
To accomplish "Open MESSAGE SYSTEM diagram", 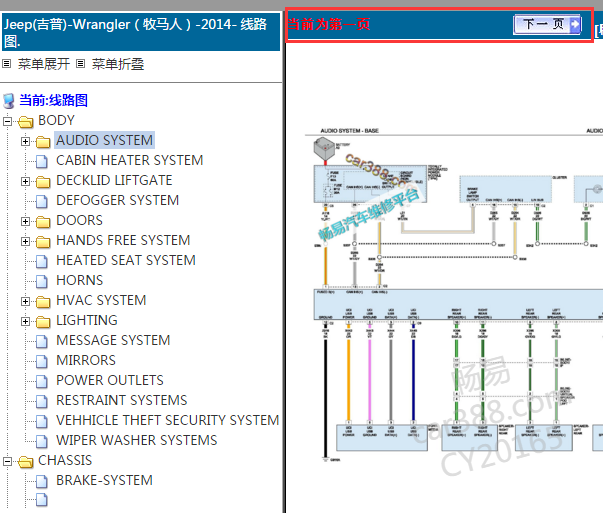I will click(x=113, y=340).
